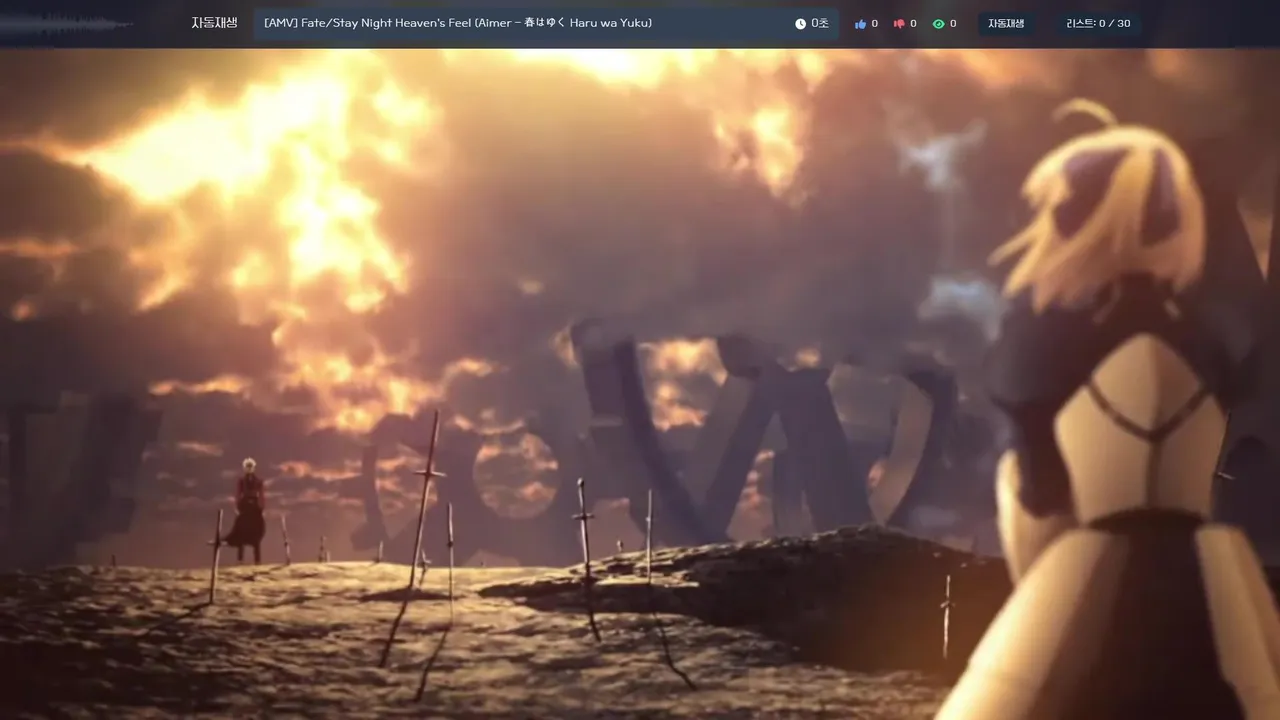Click the video frame to play
The height and width of the screenshot is (720, 1280).
coord(640,384)
